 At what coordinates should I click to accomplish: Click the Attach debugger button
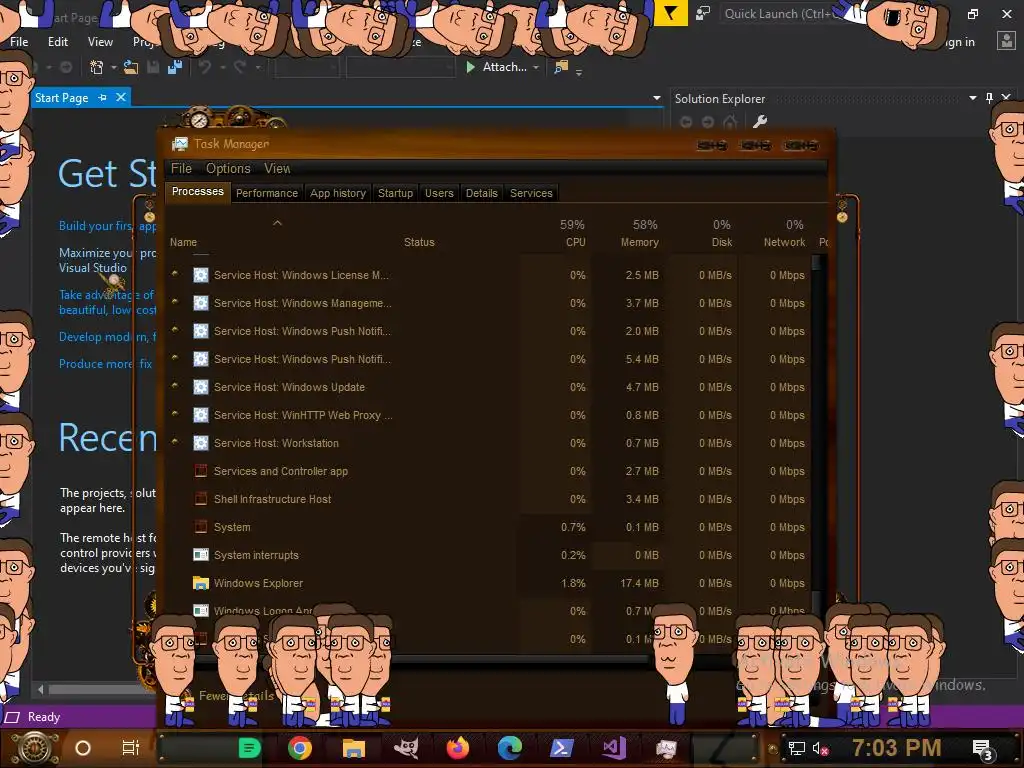[x=496, y=67]
